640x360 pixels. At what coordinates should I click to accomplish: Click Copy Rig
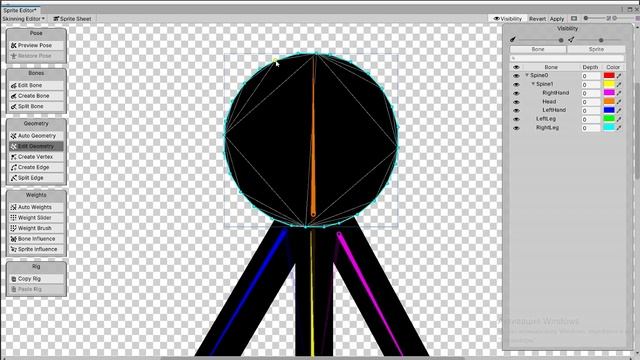(36, 279)
